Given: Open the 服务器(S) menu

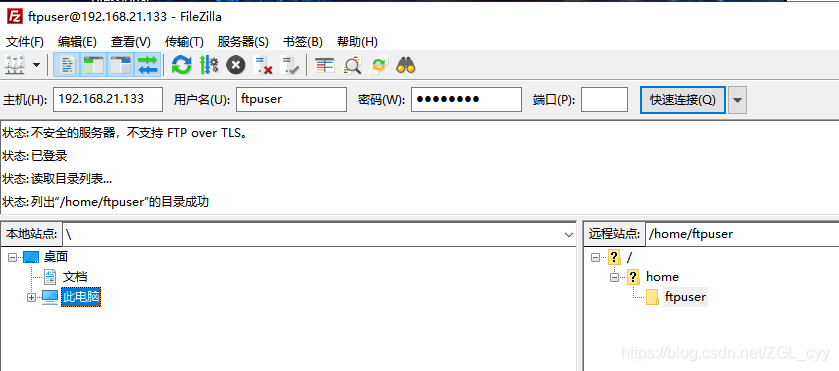Looking at the screenshot, I should (243, 42).
